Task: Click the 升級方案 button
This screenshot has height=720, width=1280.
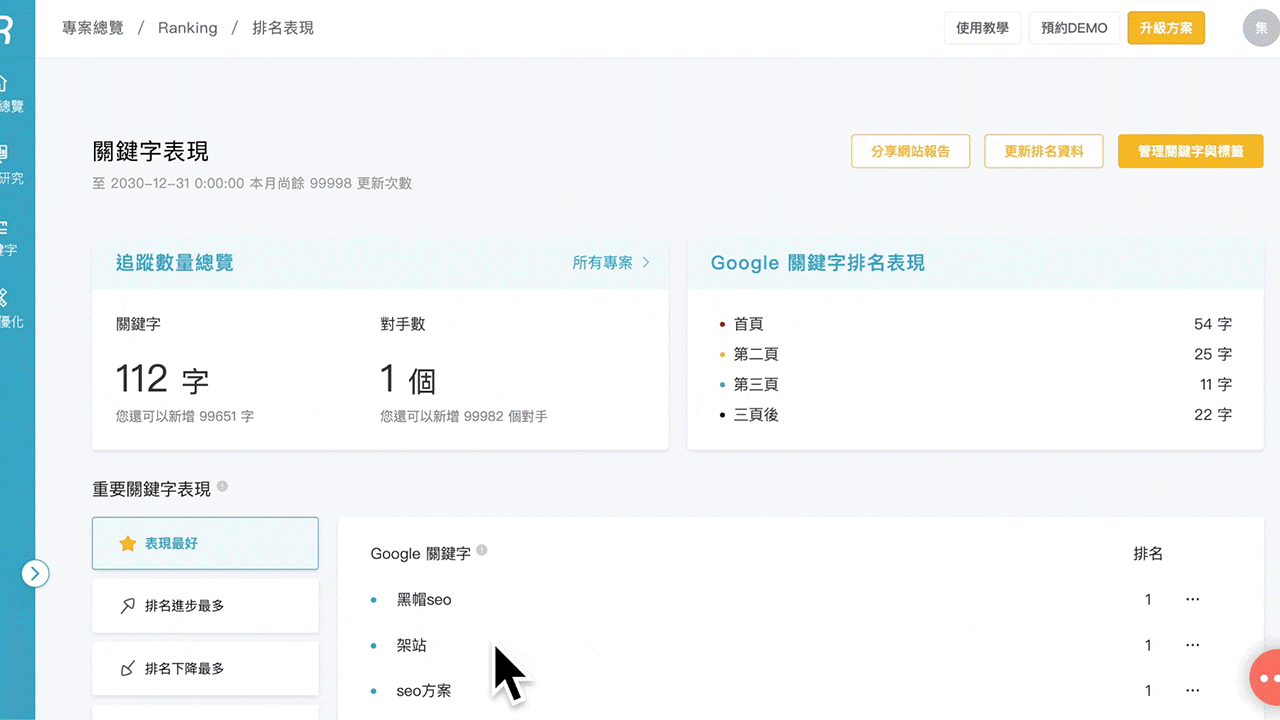Action: pos(1165,28)
